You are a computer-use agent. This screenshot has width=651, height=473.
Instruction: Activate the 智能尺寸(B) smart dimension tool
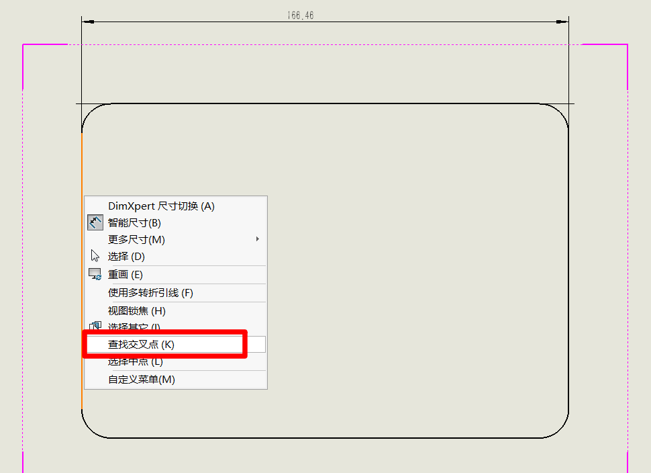(x=176, y=223)
